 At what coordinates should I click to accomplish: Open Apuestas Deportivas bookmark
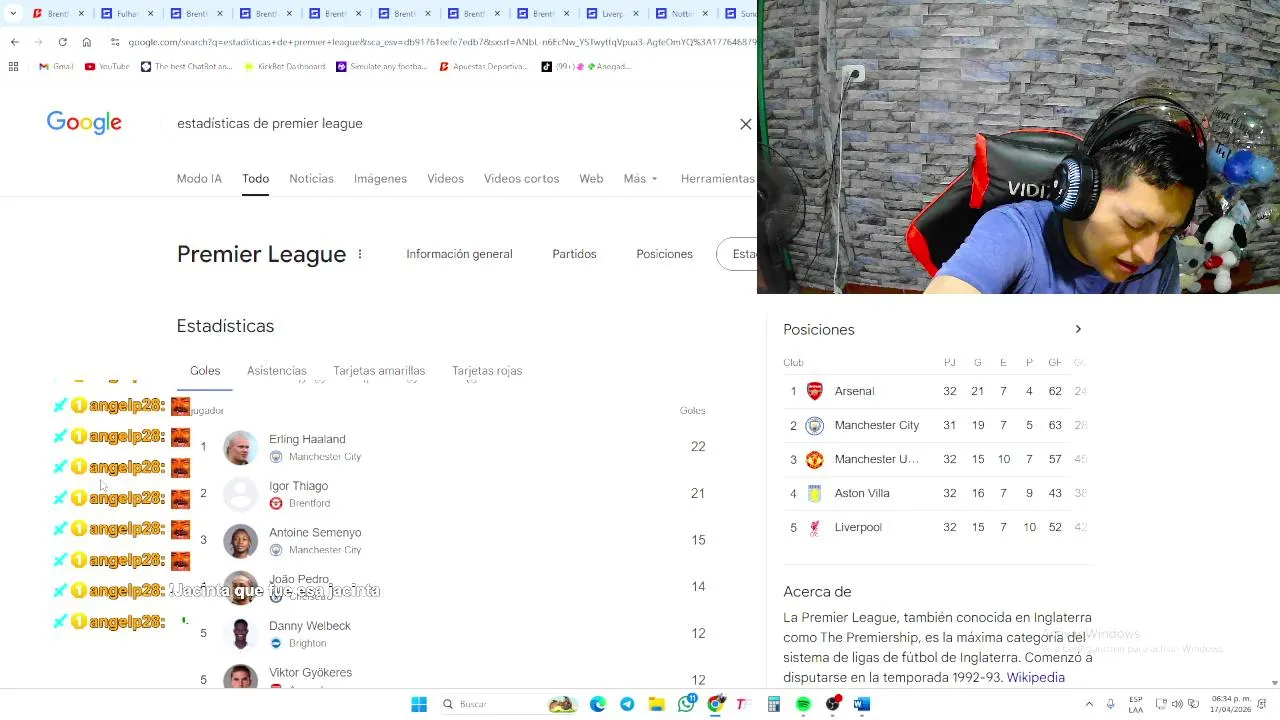pyautogui.click(x=483, y=67)
